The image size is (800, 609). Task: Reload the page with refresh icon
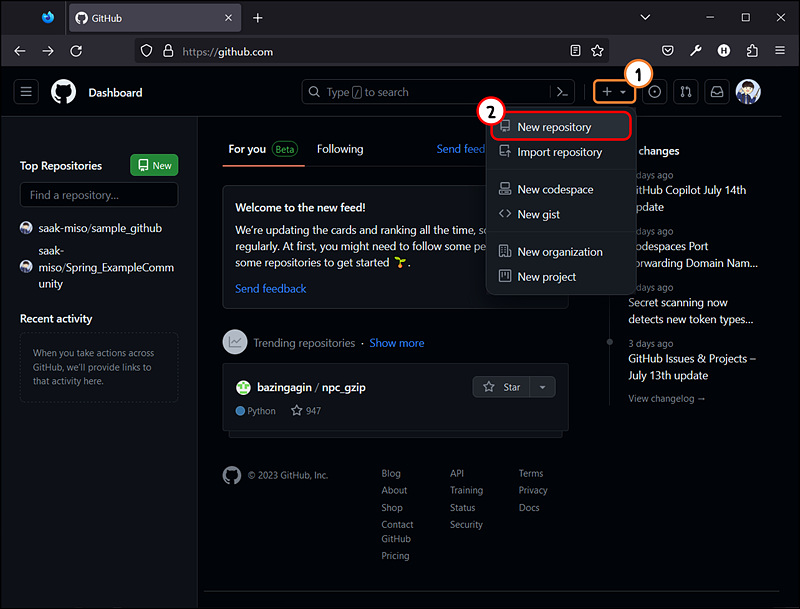[x=76, y=51]
